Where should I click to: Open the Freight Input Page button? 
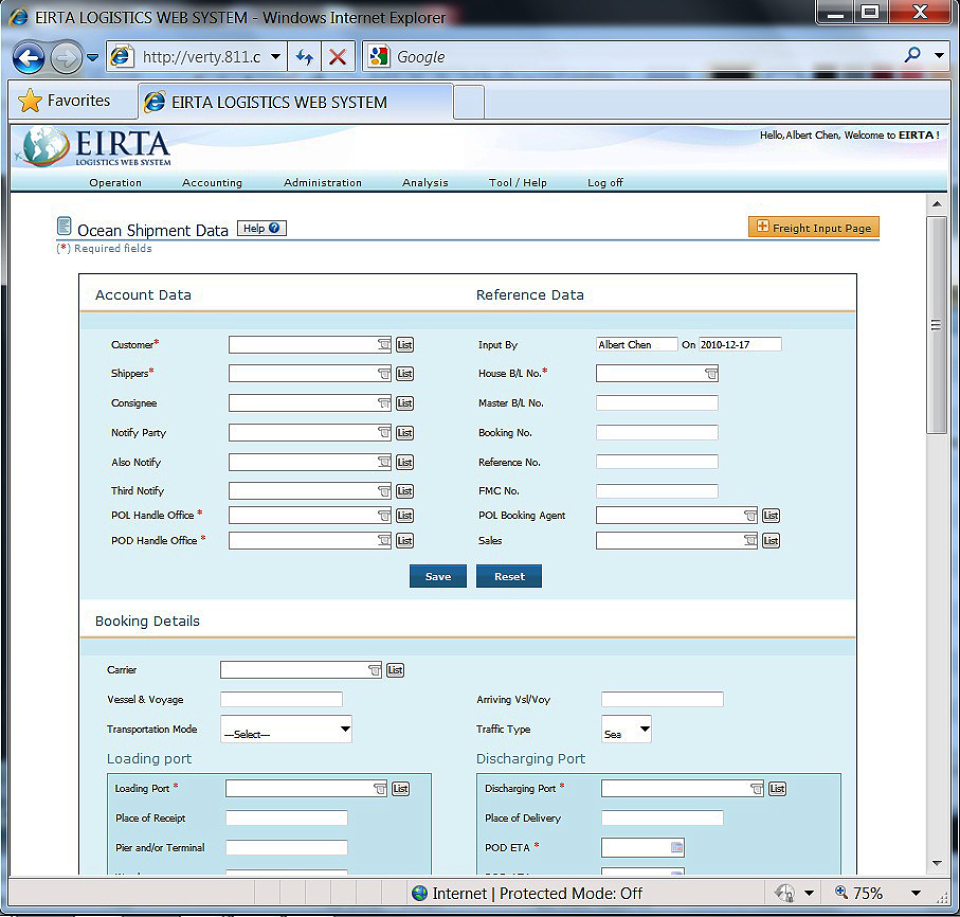click(814, 227)
